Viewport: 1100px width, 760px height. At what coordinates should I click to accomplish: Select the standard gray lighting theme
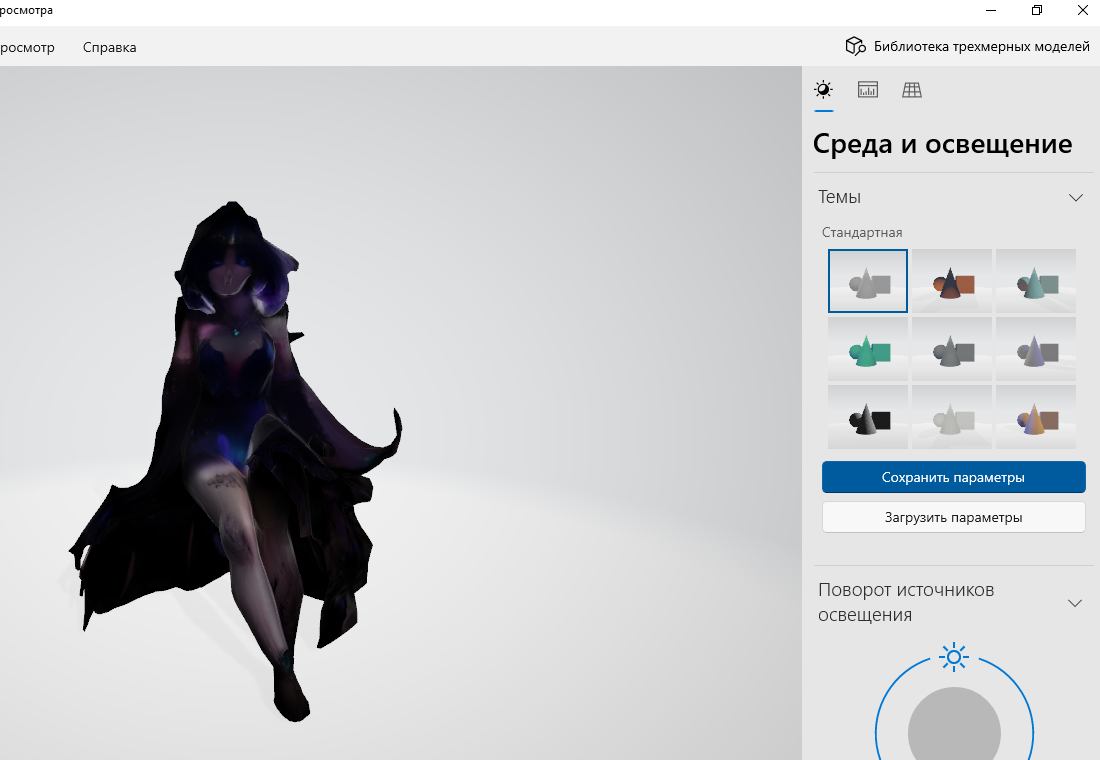pyautogui.click(x=868, y=281)
